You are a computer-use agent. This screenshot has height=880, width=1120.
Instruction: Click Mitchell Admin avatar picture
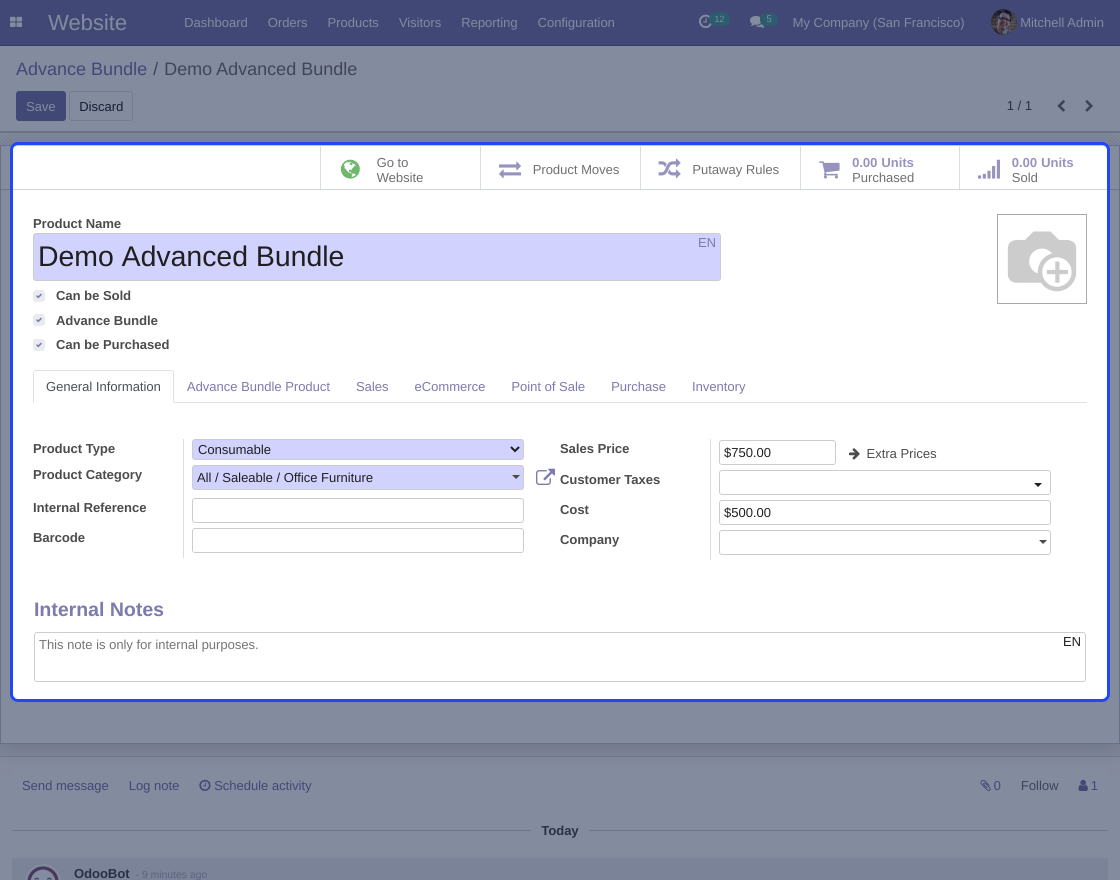pyautogui.click(x=1003, y=22)
